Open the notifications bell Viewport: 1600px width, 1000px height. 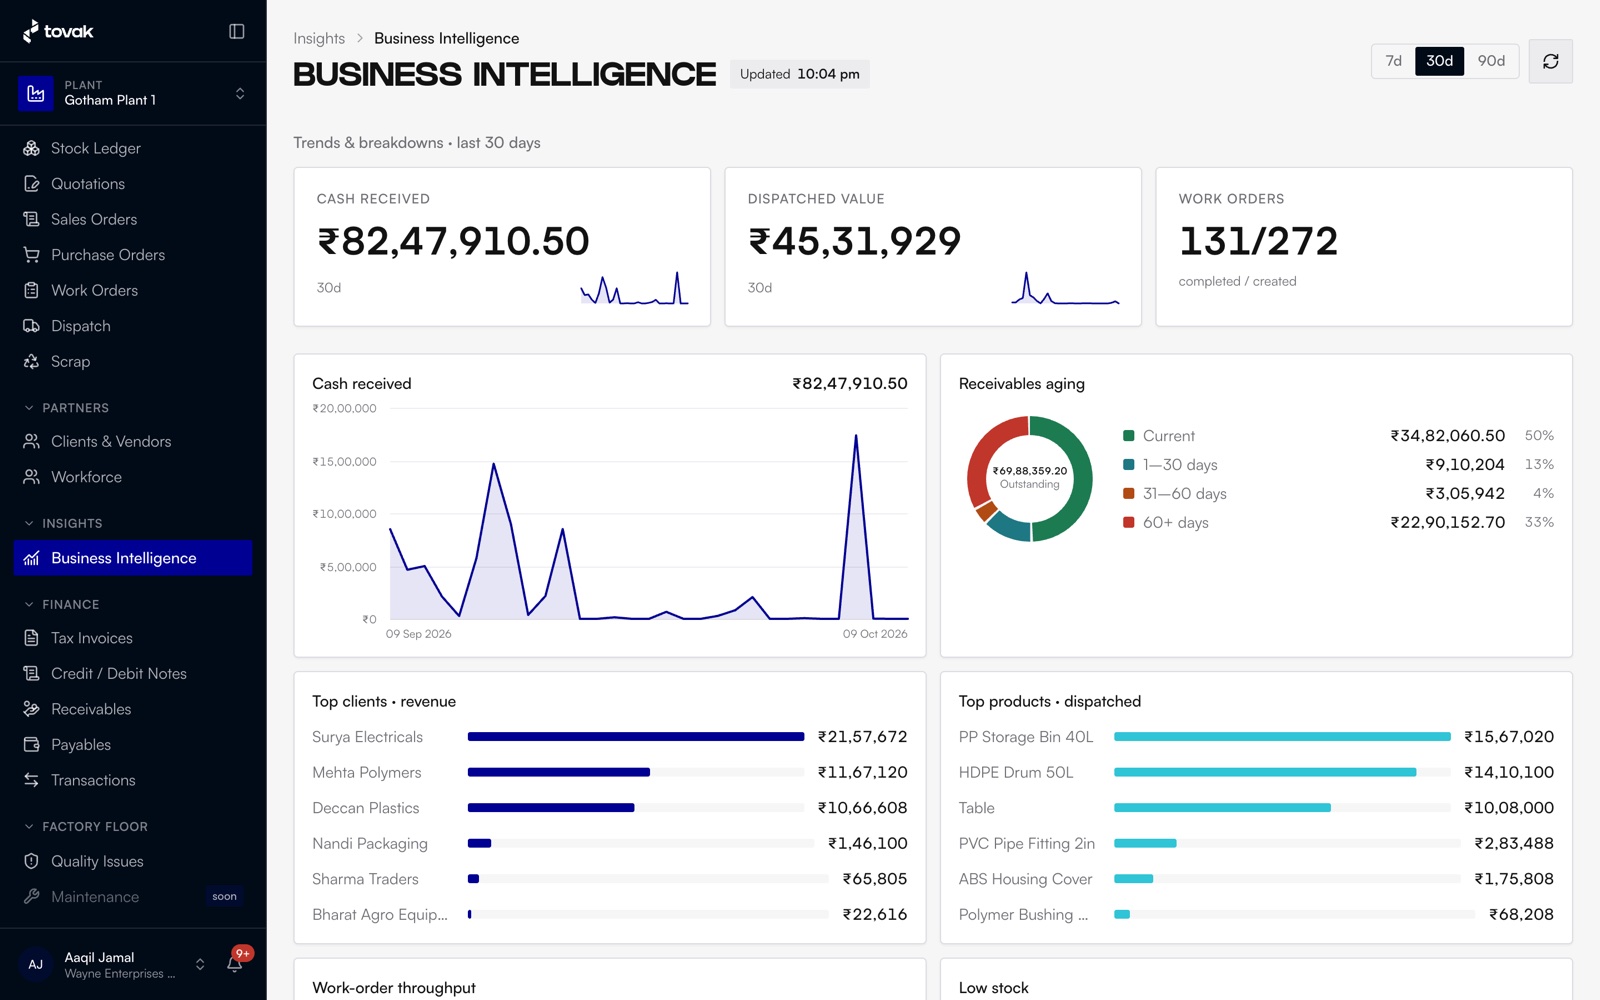tap(235, 964)
